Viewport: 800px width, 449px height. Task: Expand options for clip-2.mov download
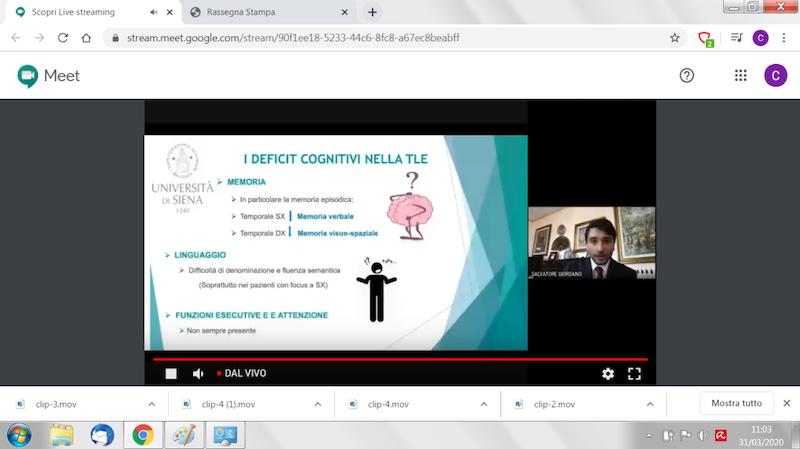coord(649,404)
